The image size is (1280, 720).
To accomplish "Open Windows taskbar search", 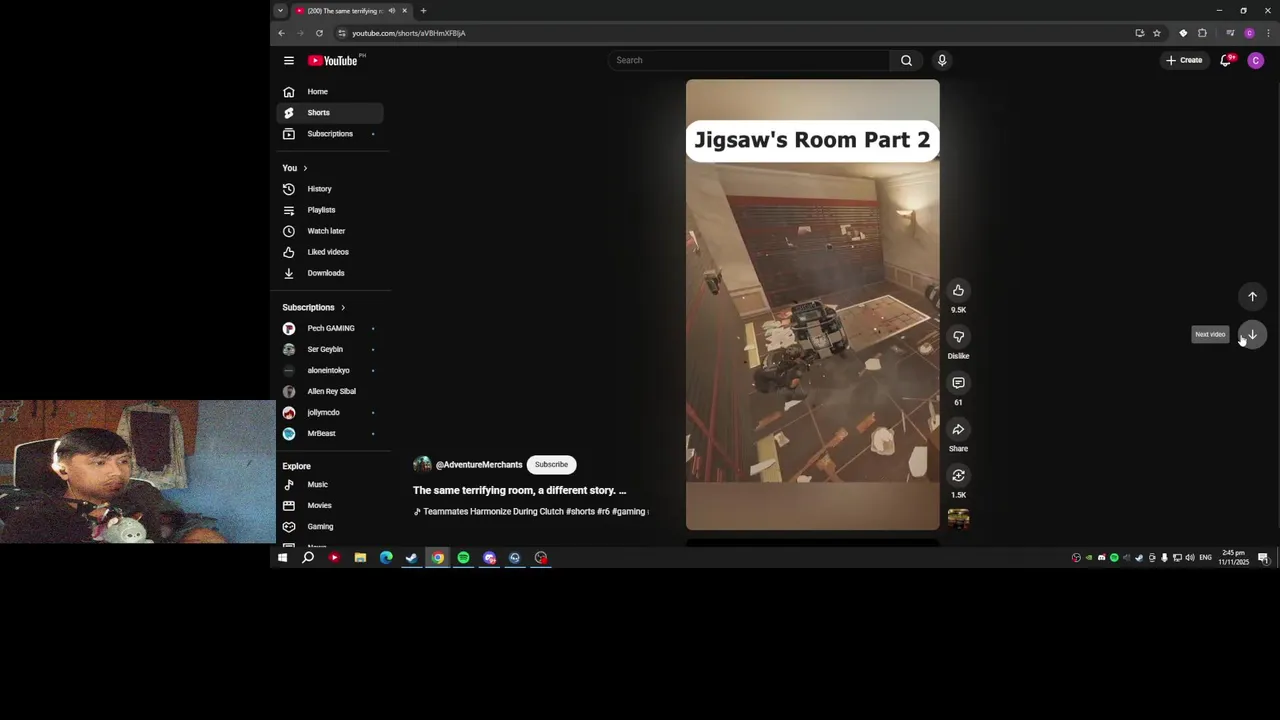I will pos(308,558).
